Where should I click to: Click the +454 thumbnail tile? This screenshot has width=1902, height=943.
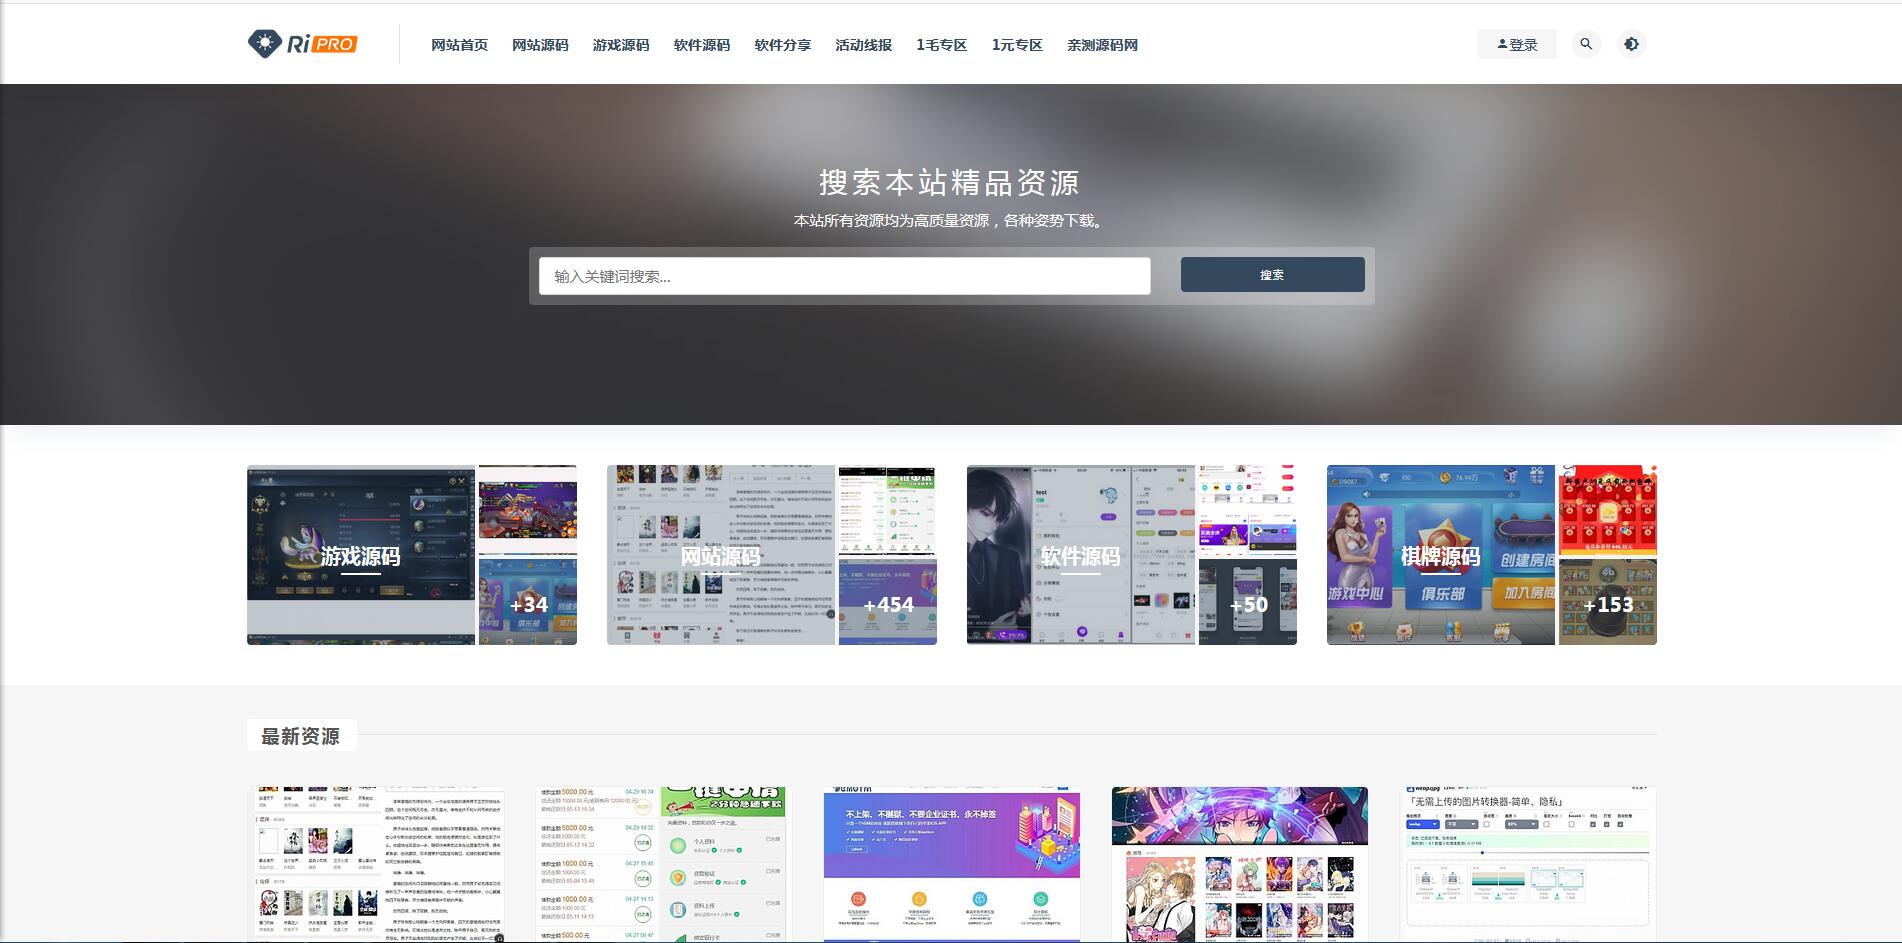[888, 602]
